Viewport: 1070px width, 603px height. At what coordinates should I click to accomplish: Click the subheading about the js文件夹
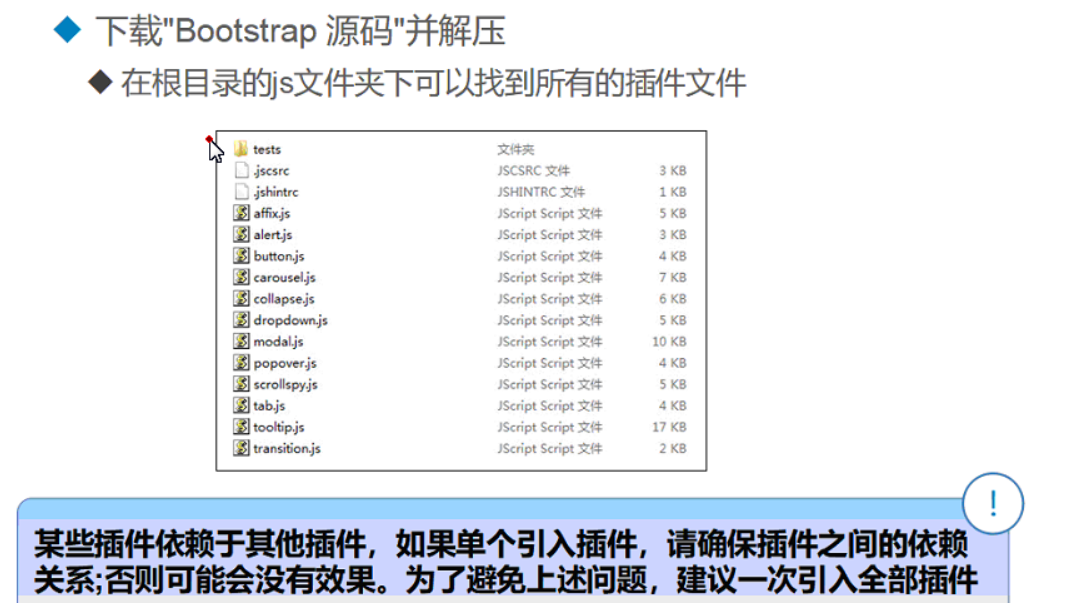(433, 83)
